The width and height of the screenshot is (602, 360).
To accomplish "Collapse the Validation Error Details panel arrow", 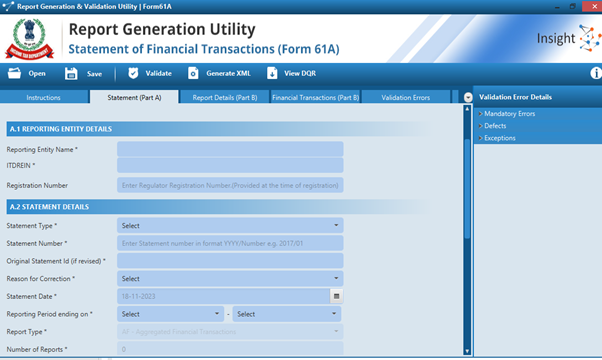I will (468, 97).
